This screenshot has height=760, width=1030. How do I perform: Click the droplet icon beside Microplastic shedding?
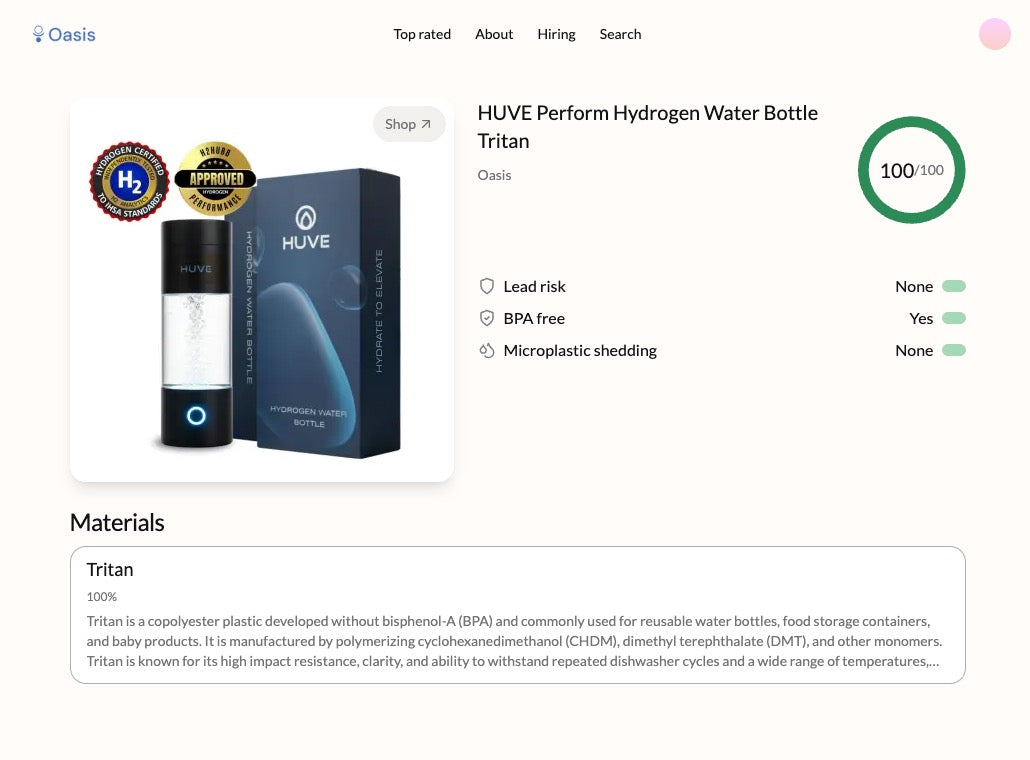coord(487,350)
